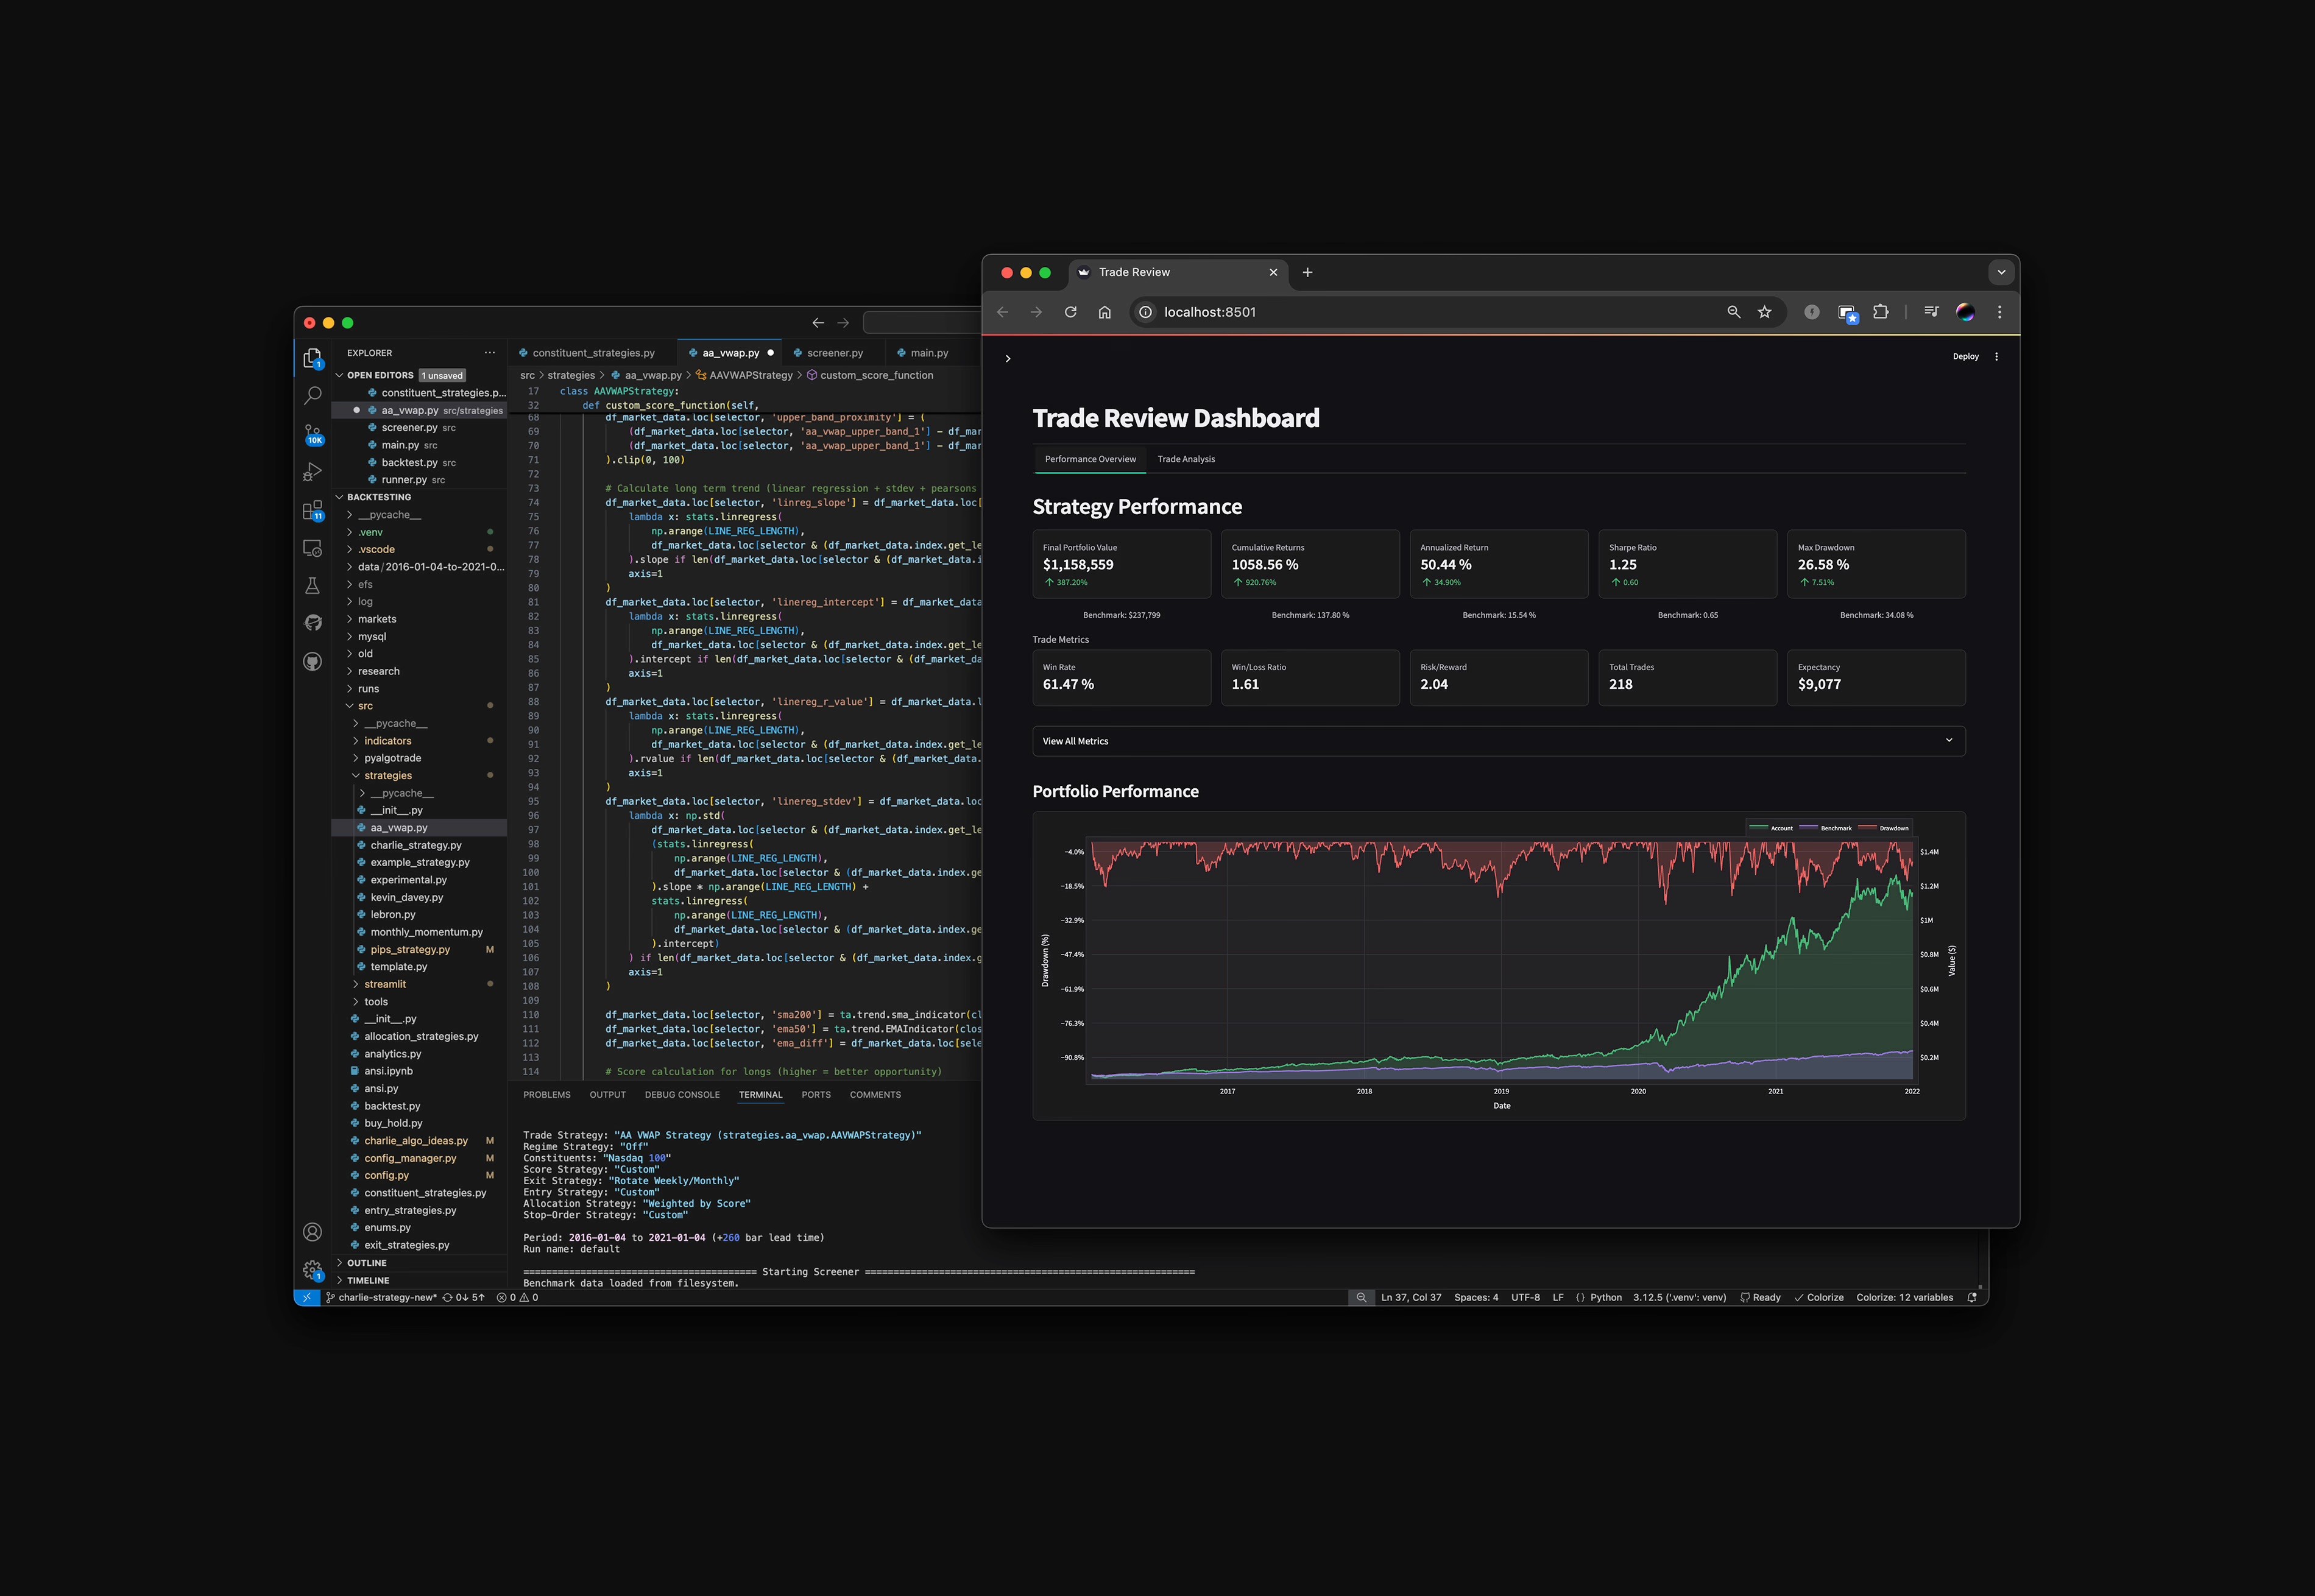Bookmark page with the star icon

click(x=1765, y=312)
